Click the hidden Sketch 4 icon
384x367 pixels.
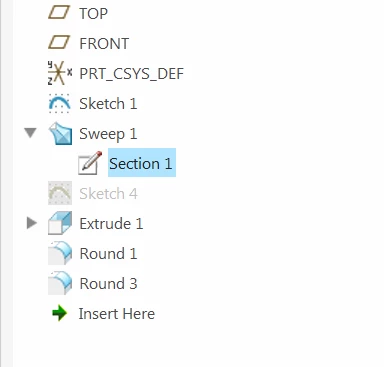(60, 193)
